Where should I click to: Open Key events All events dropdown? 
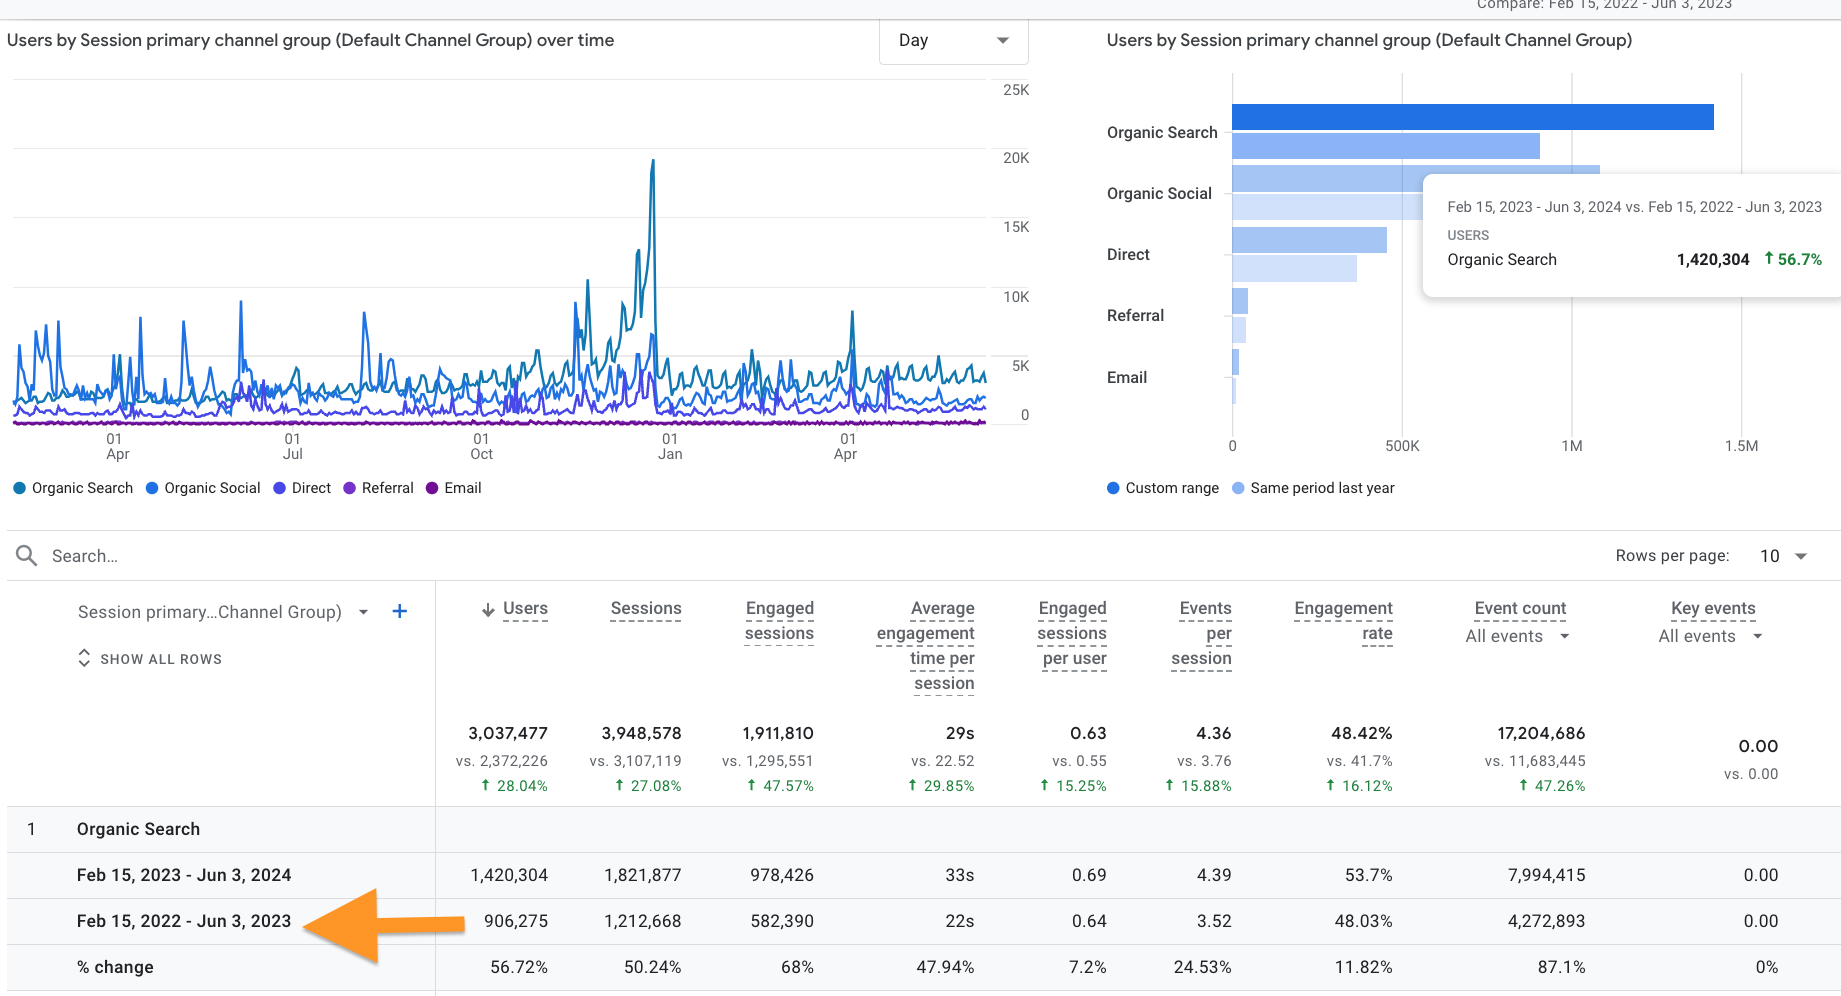pyautogui.click(x=1710, y=637)
